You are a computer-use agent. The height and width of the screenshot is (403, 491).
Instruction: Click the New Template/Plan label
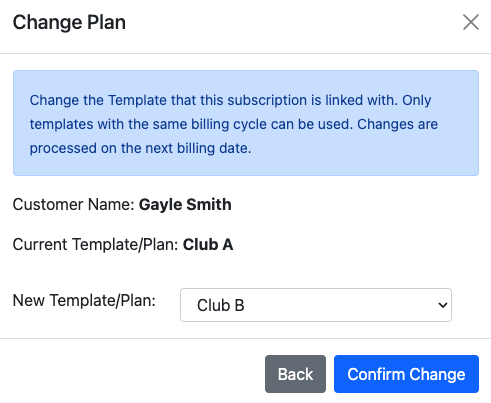coord(84,300)
